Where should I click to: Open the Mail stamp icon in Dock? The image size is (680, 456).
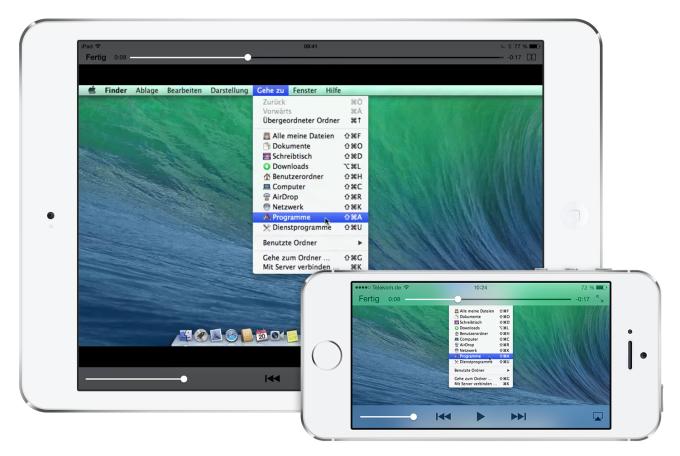[216, 335]
